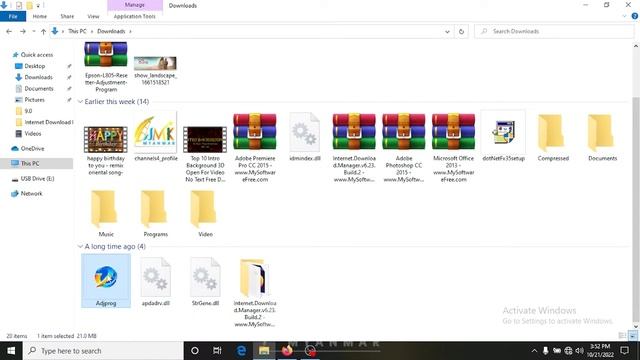Open the Help question mark icon

tap(635, 16)
